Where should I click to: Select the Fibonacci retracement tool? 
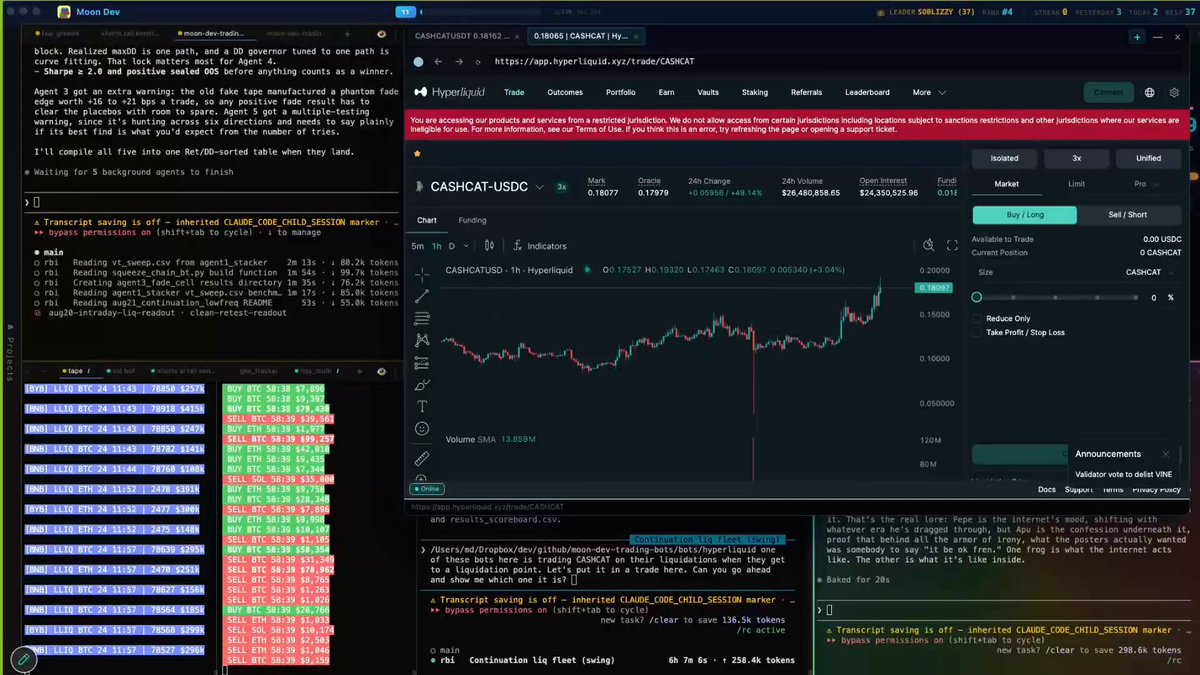coord(422,318)
